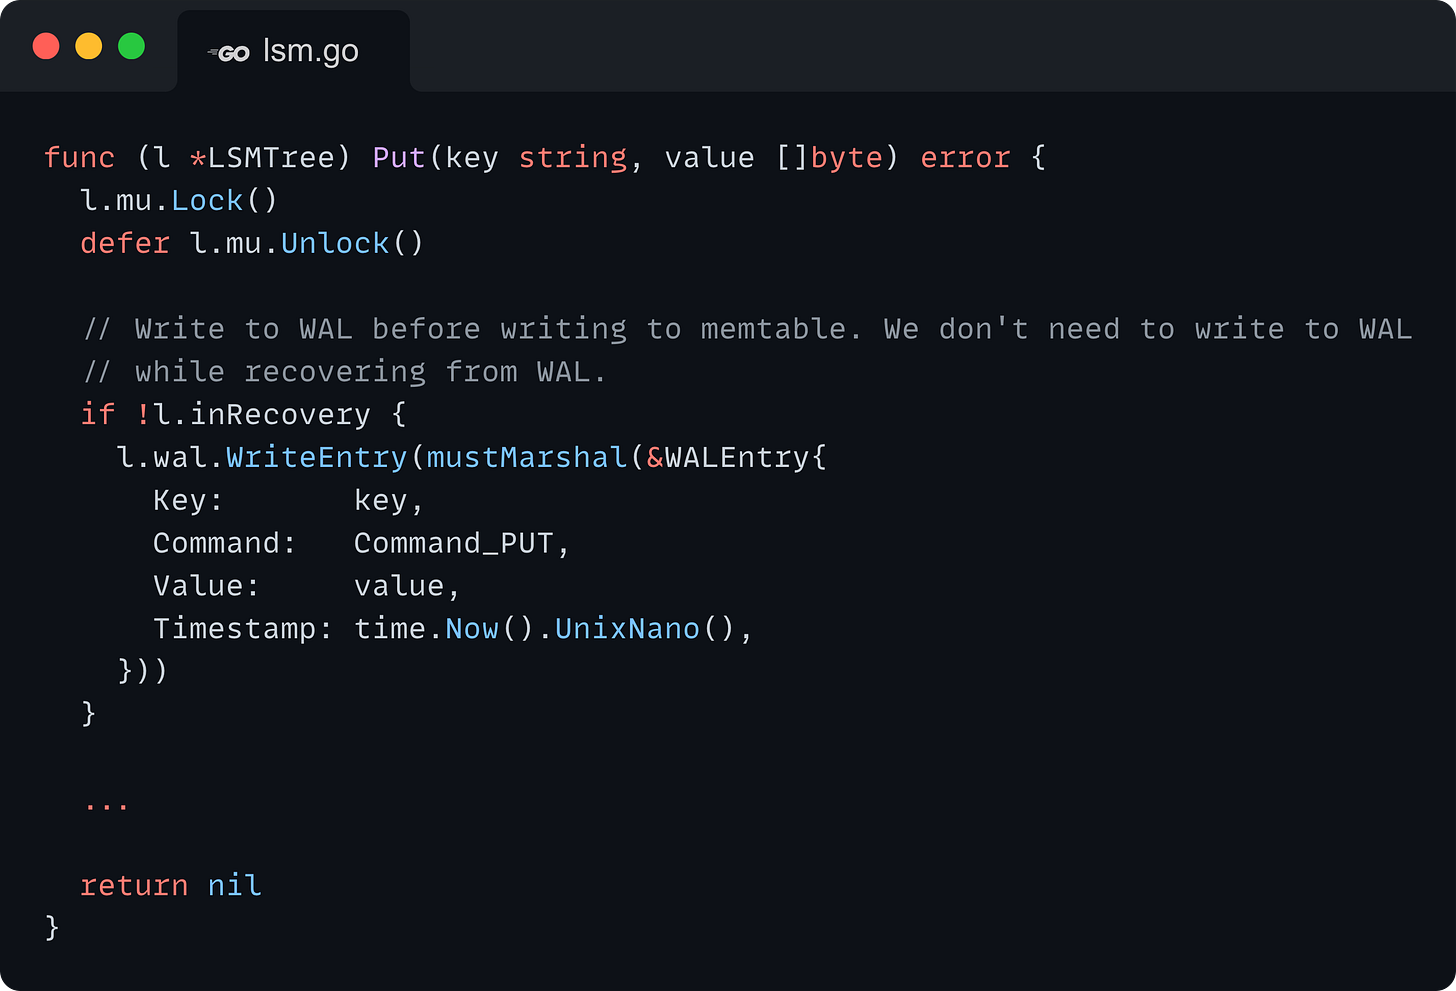Click the Unlock method call

pos(334,242)
